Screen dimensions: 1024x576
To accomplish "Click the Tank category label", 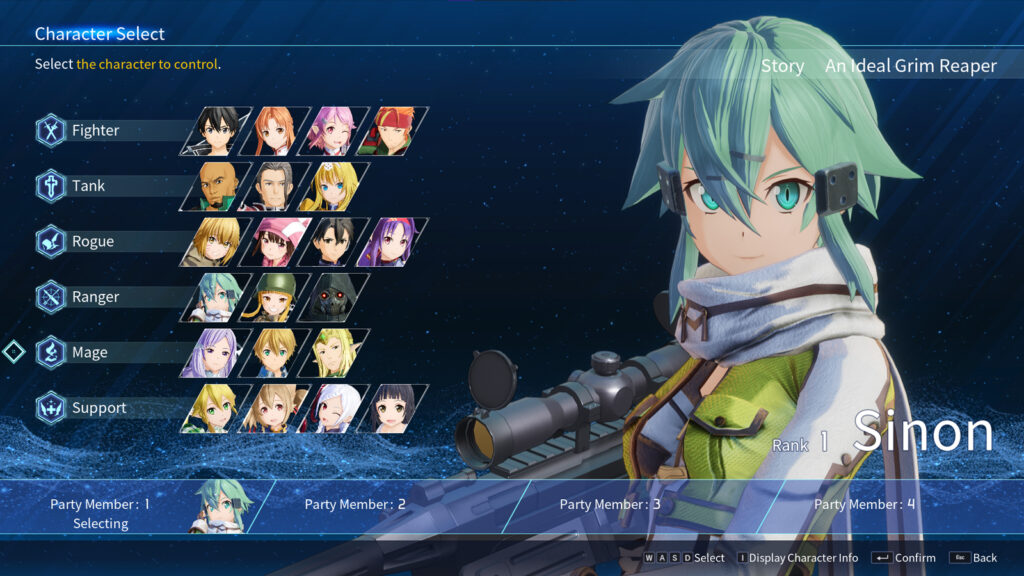I will 88,186.
